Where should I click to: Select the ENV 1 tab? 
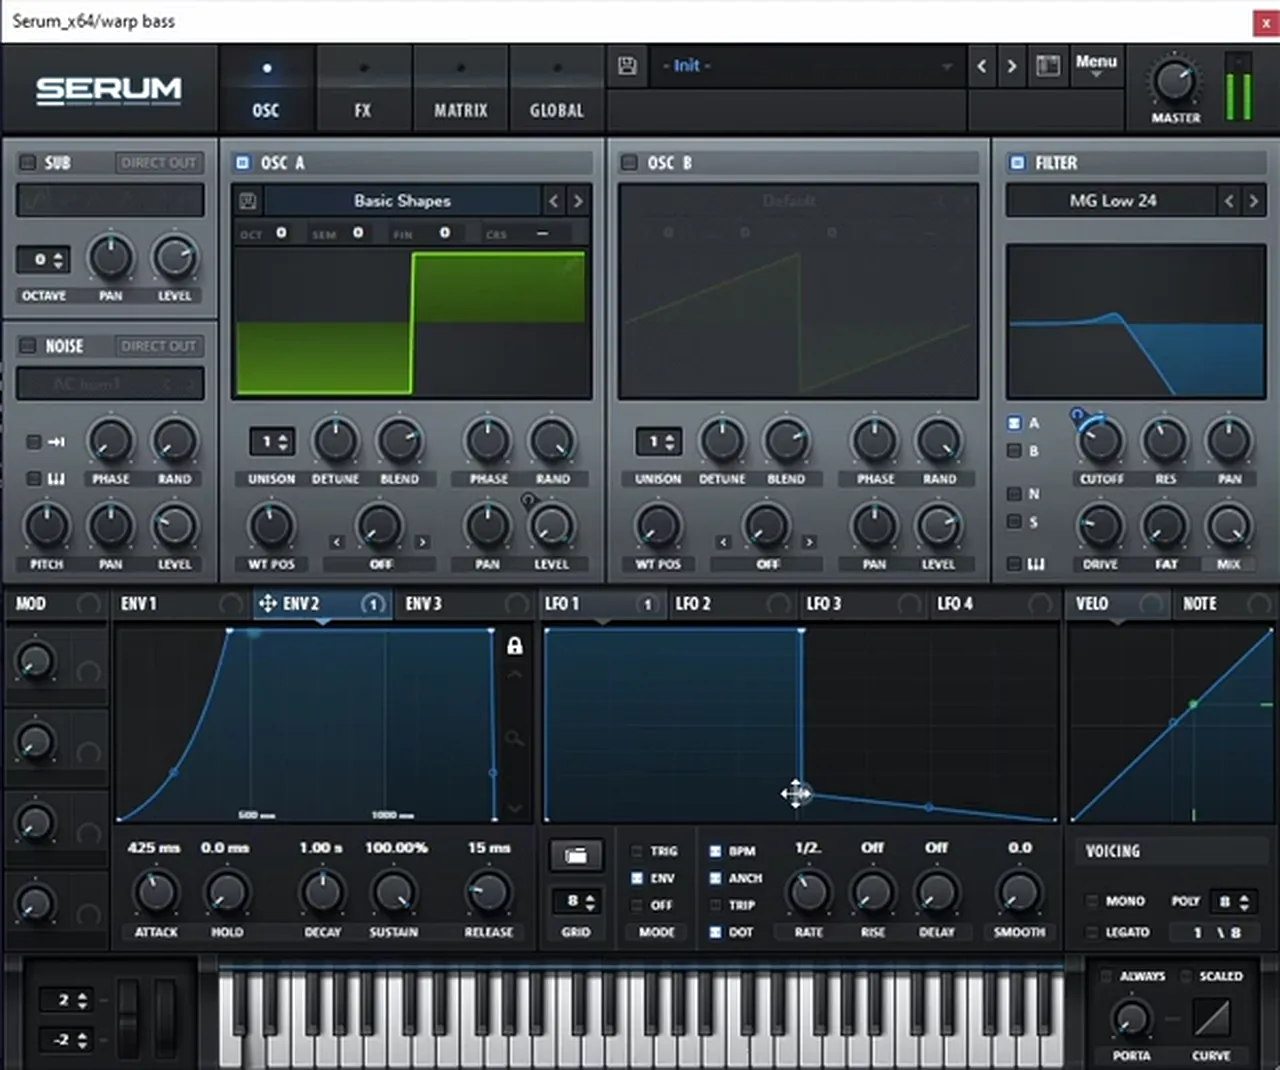[140, 604]
